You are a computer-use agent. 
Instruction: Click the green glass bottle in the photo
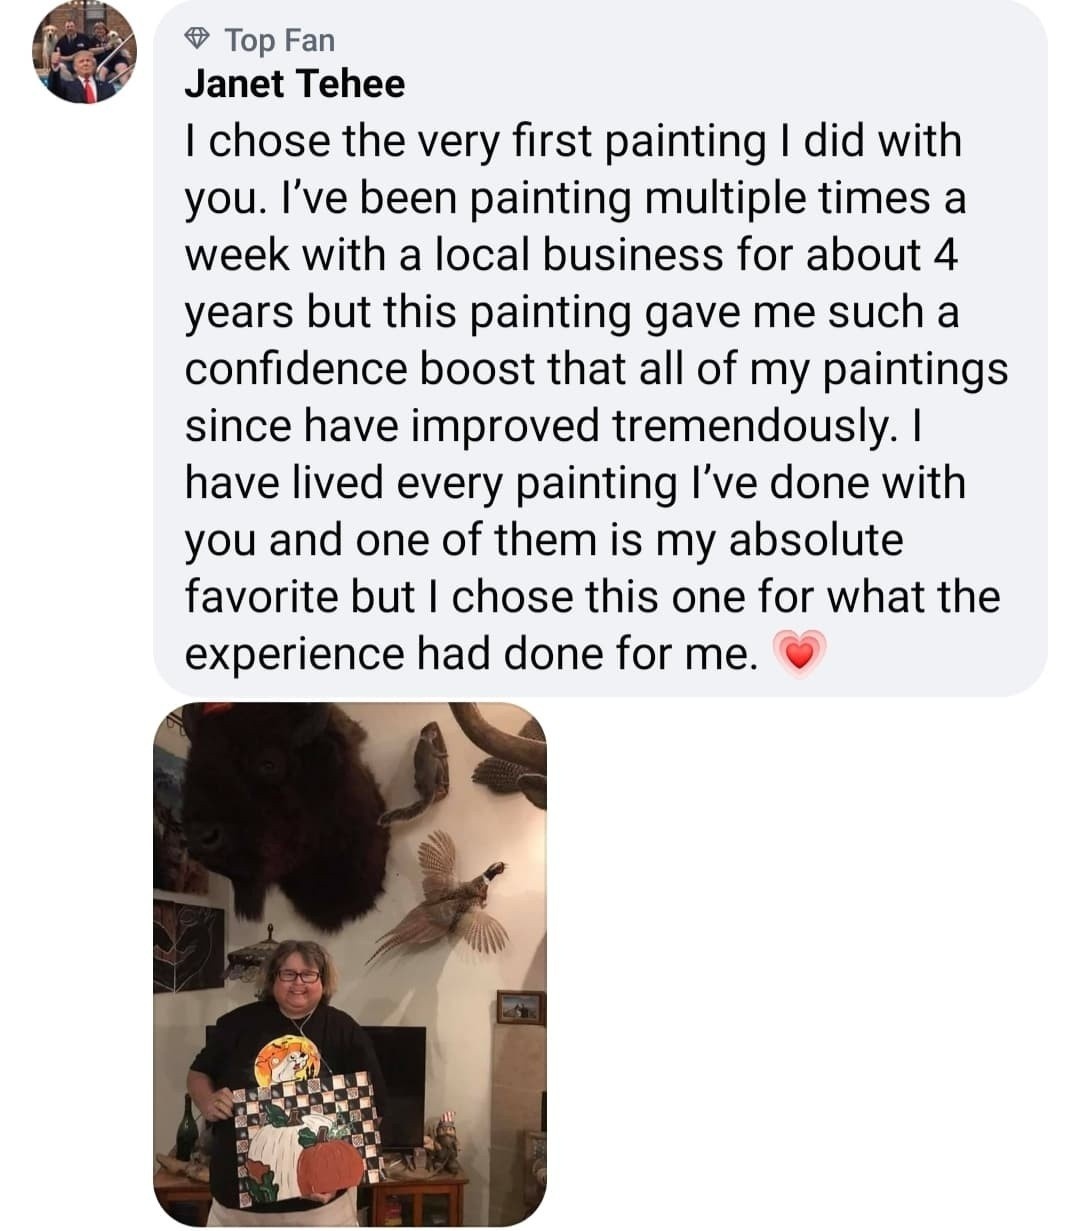pyautogui.click(x=187, y=1131)
